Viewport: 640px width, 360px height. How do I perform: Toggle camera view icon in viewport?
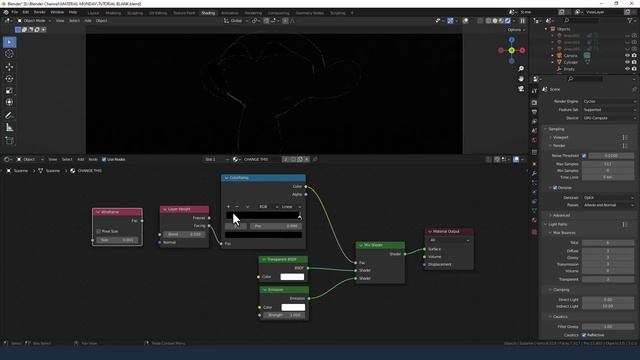click(521, 89)
